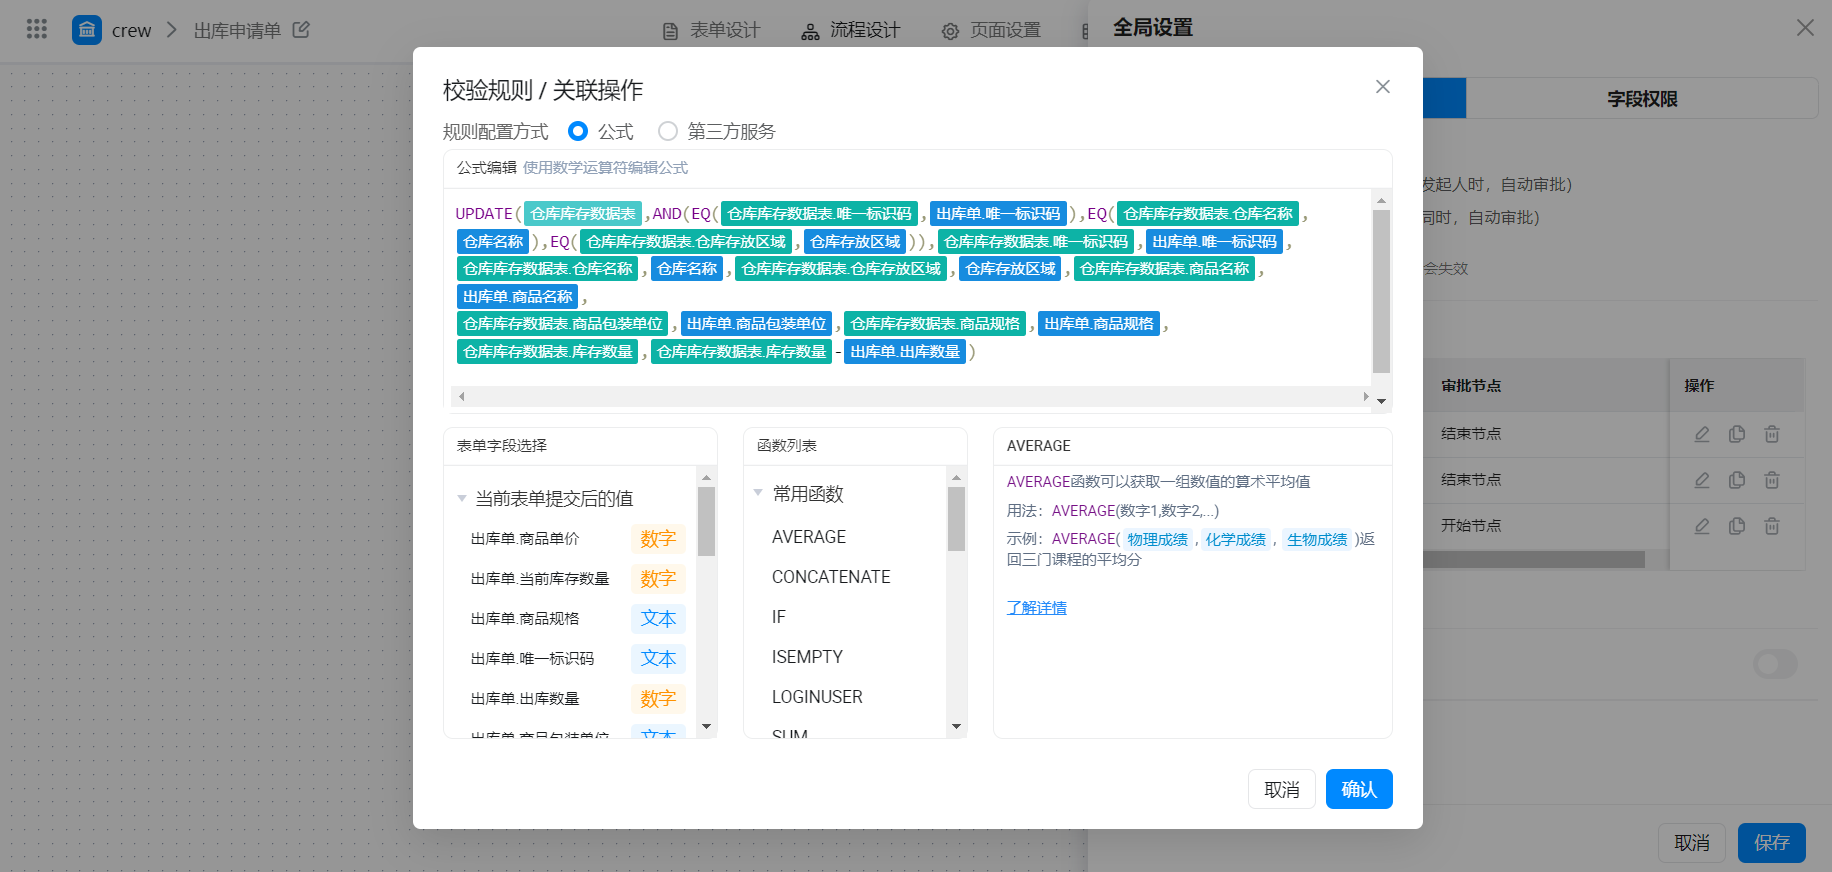1832x872 pixels.
Task: Delete the second 结束节点 row
Action: (1772, 480)
